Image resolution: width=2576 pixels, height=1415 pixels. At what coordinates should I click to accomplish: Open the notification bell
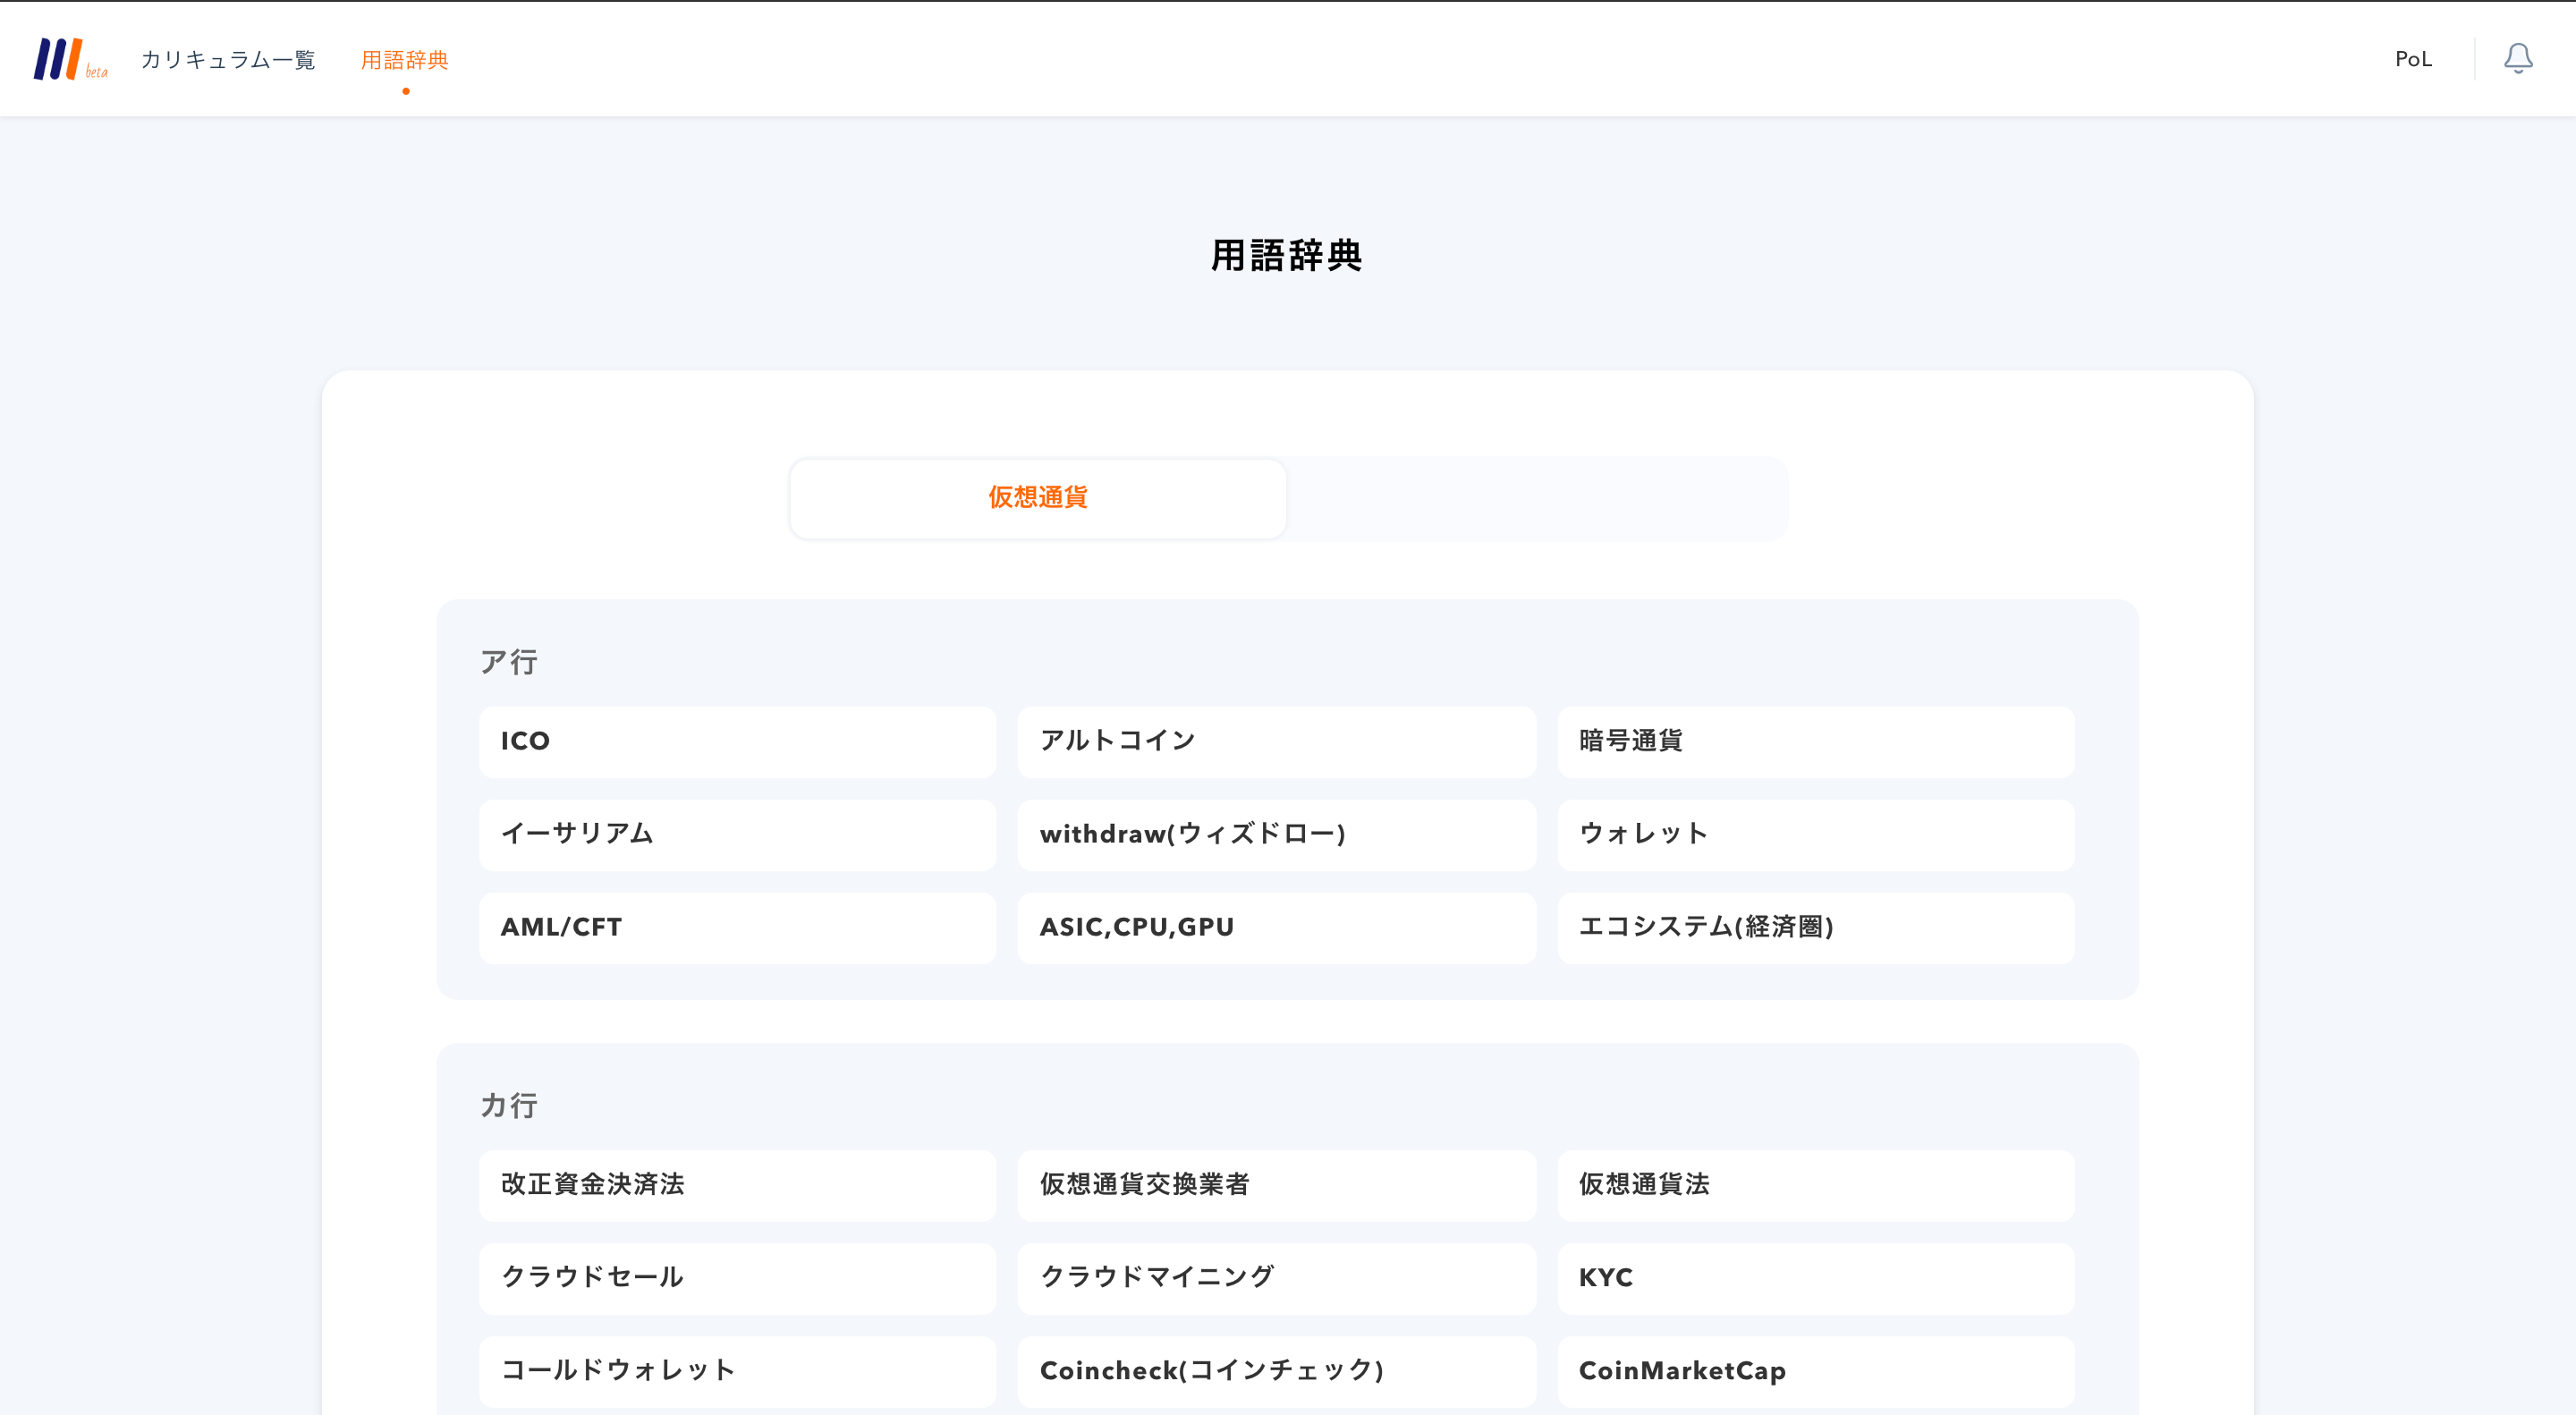pyautogui.click(x=2517, y=59)
